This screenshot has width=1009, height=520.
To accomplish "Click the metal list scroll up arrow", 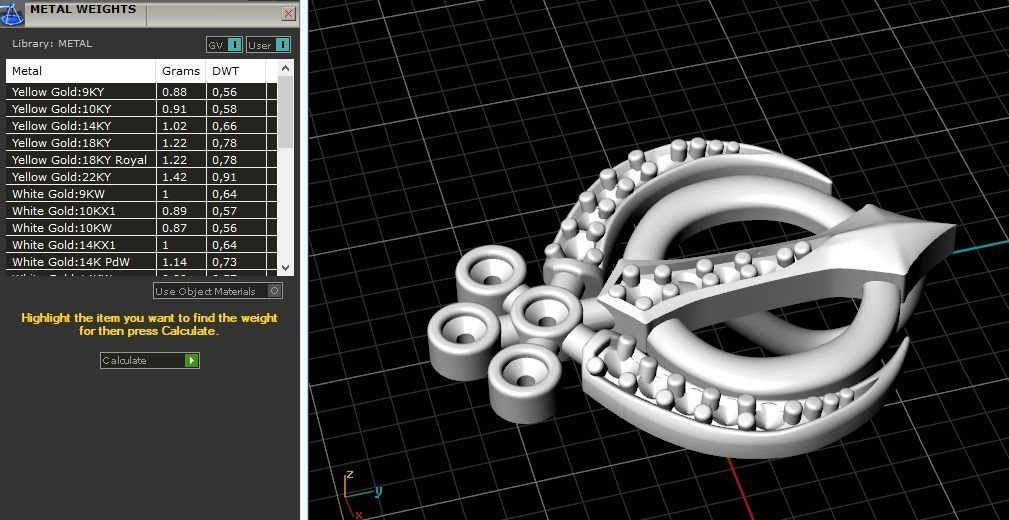I will pos(286,68).
